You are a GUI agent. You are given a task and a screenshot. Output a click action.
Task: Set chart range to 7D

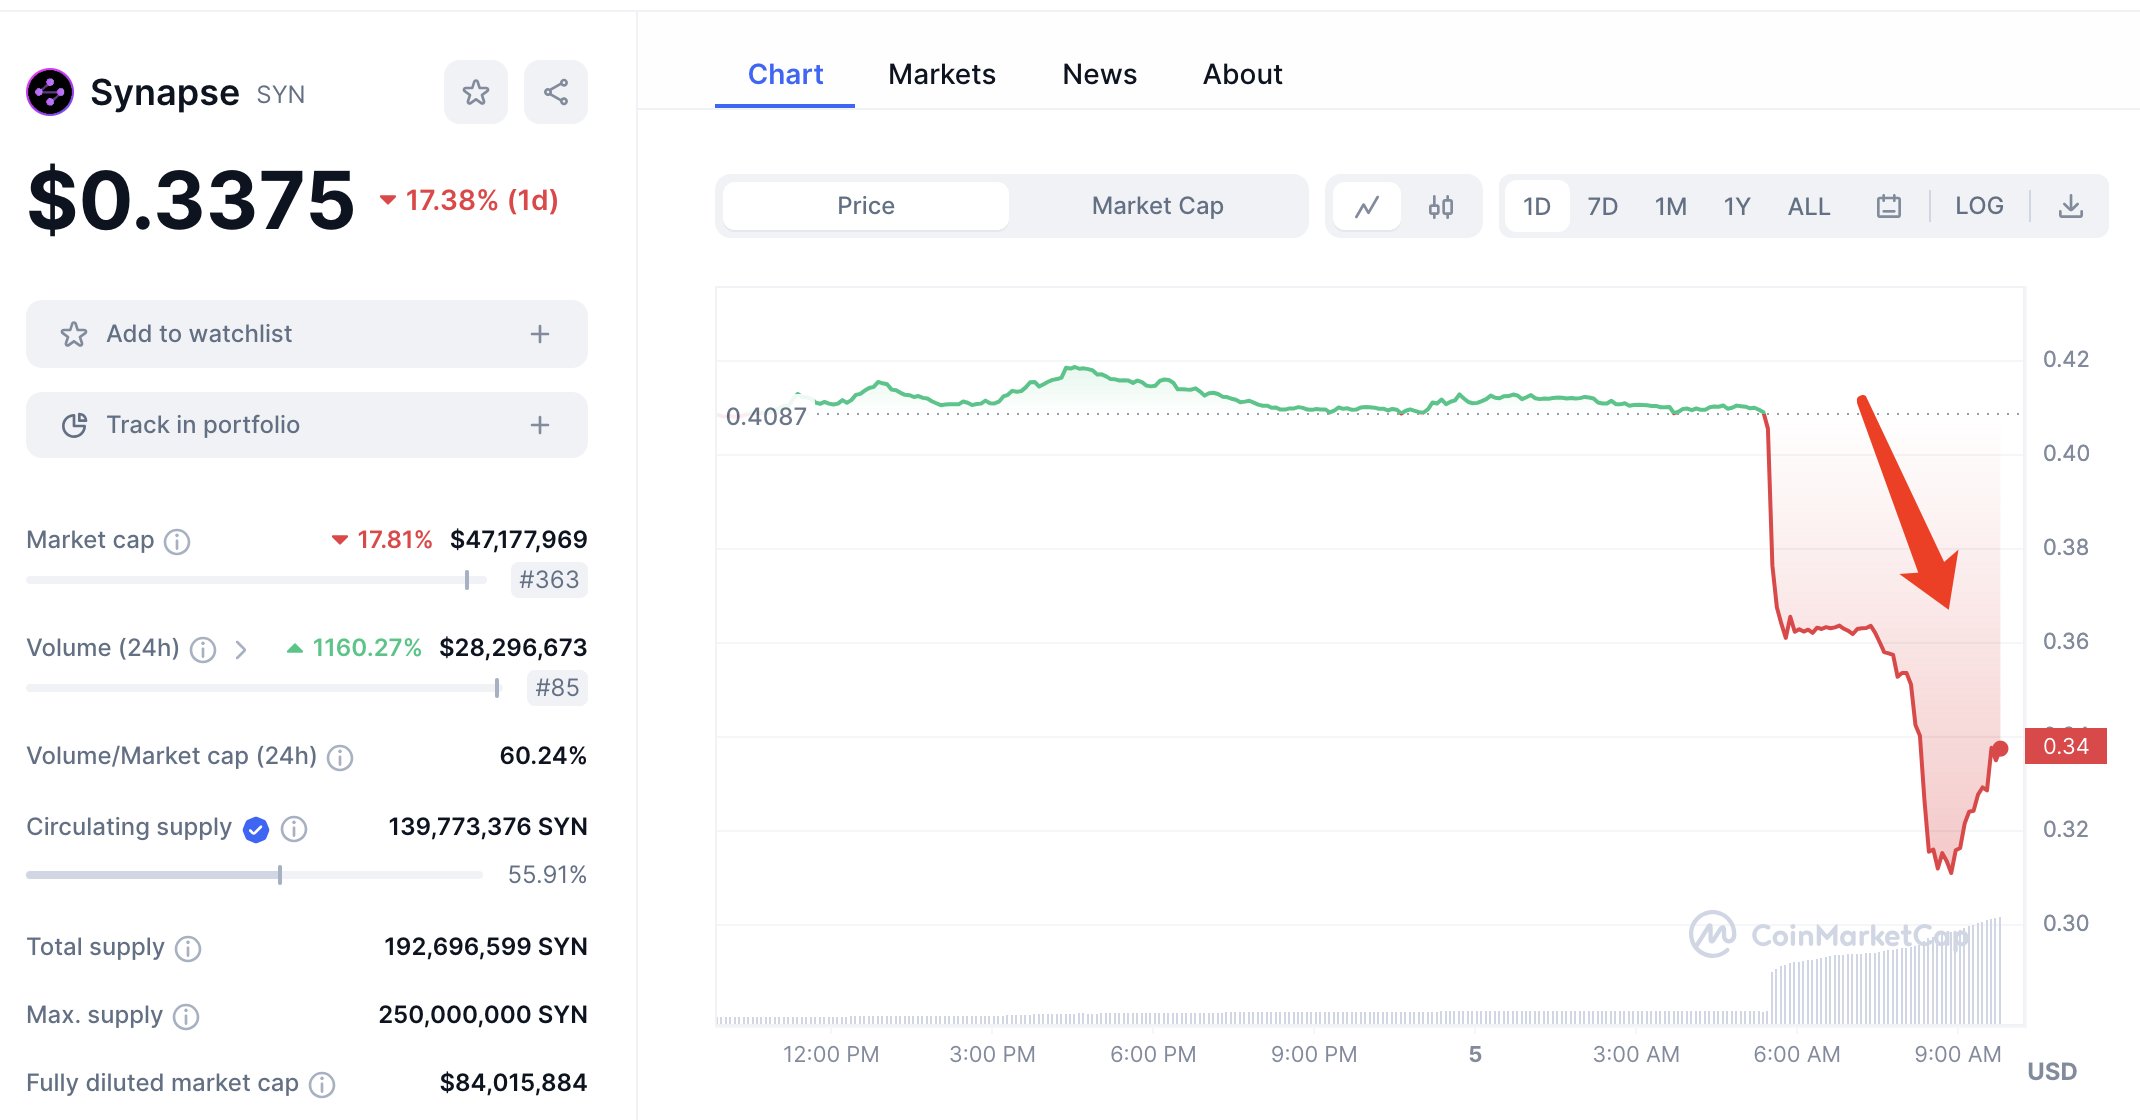(x=1603, y=206)
